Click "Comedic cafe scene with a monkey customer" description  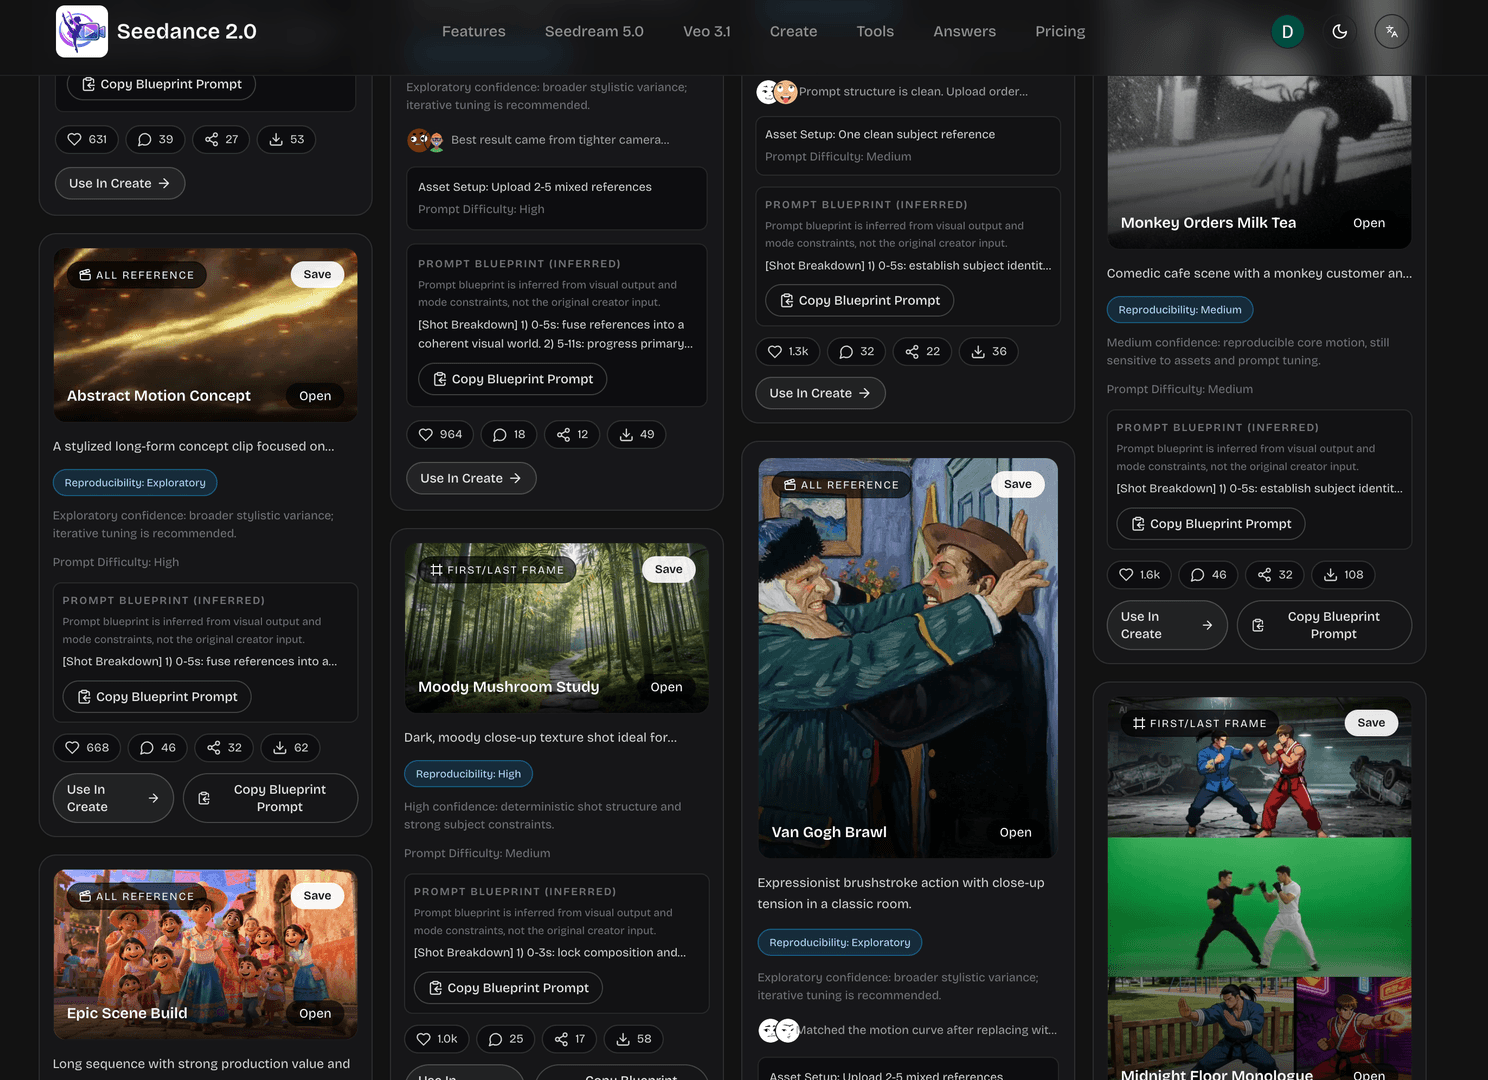(x=1260, y=273)
